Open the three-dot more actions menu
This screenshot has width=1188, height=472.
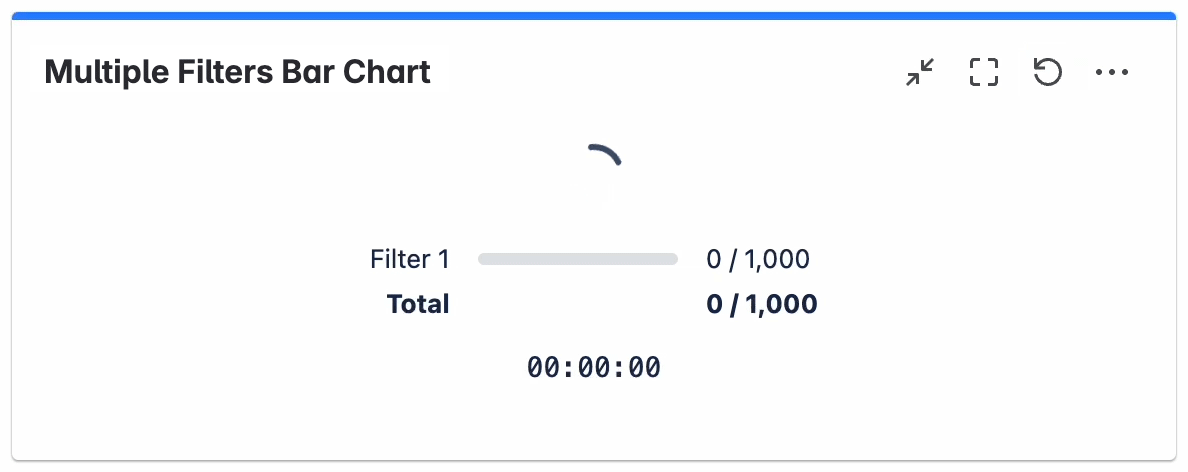click(x=1112, y=72)
